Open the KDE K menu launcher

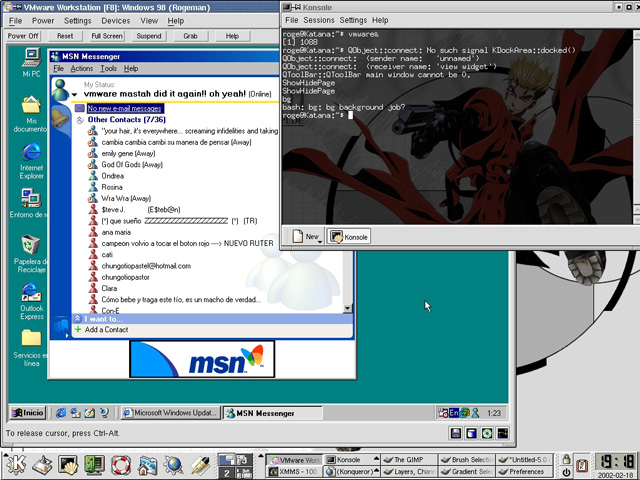pos(15,465)
